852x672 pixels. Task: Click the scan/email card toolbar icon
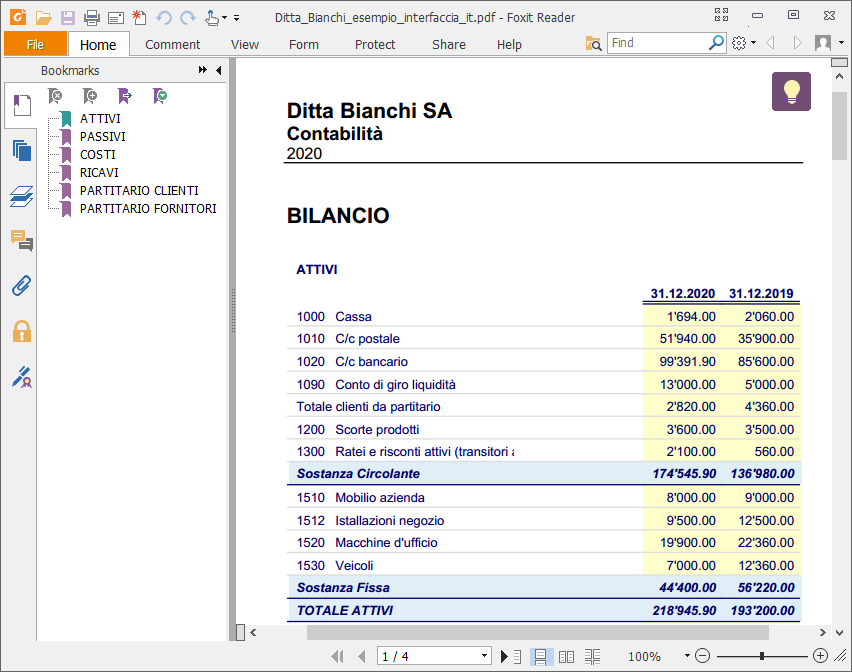click(116, 18)
